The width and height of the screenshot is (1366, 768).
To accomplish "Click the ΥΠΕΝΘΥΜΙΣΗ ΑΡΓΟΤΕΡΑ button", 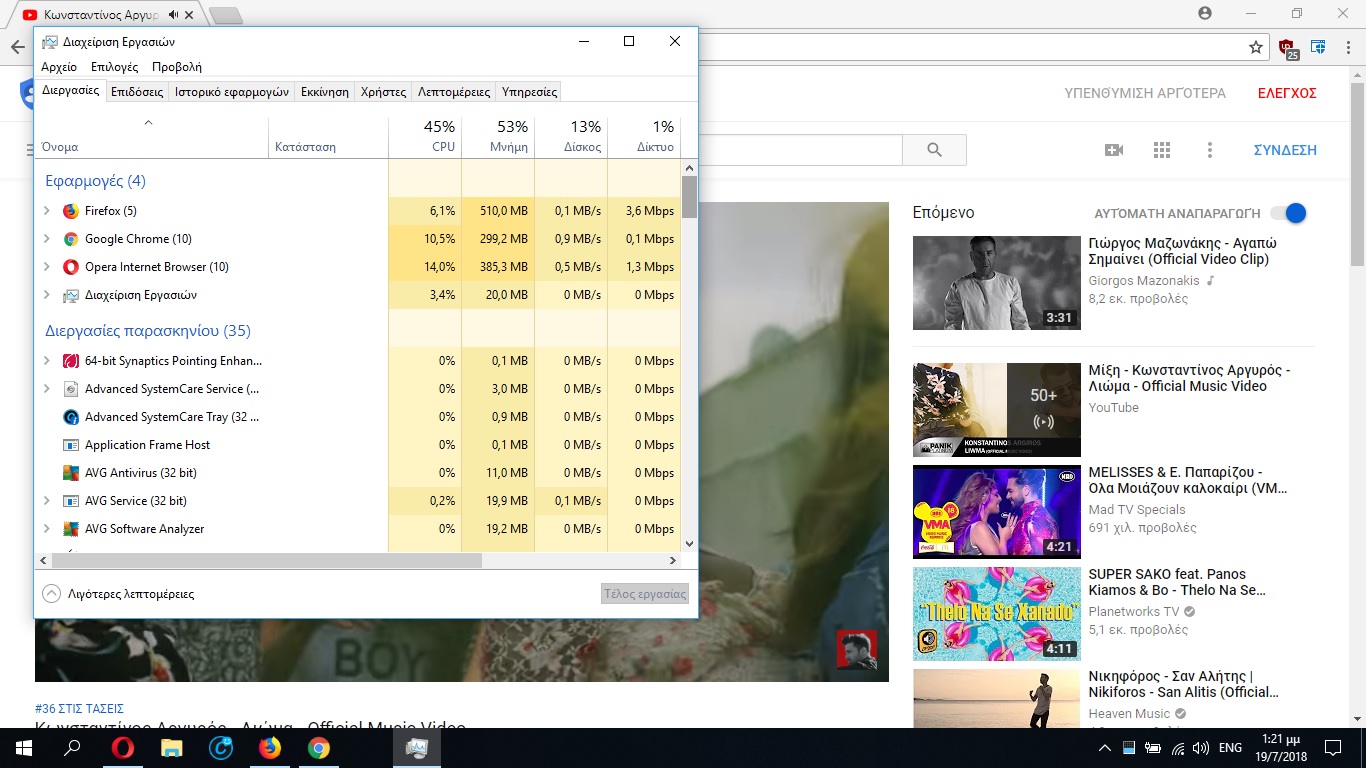I will coord(1145,93).
